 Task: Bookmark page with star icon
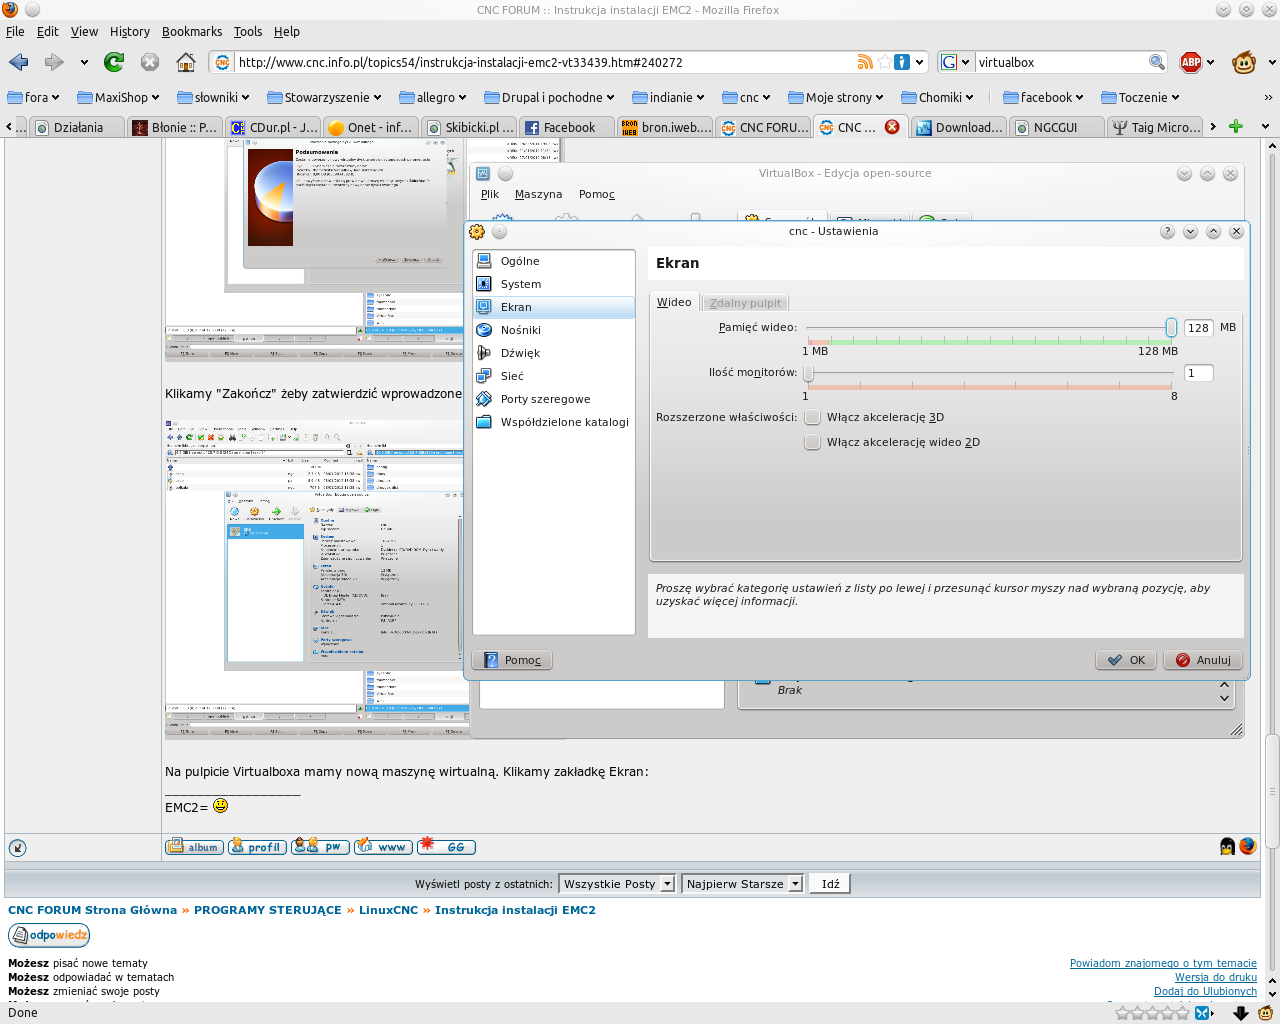tap(884, 62)
